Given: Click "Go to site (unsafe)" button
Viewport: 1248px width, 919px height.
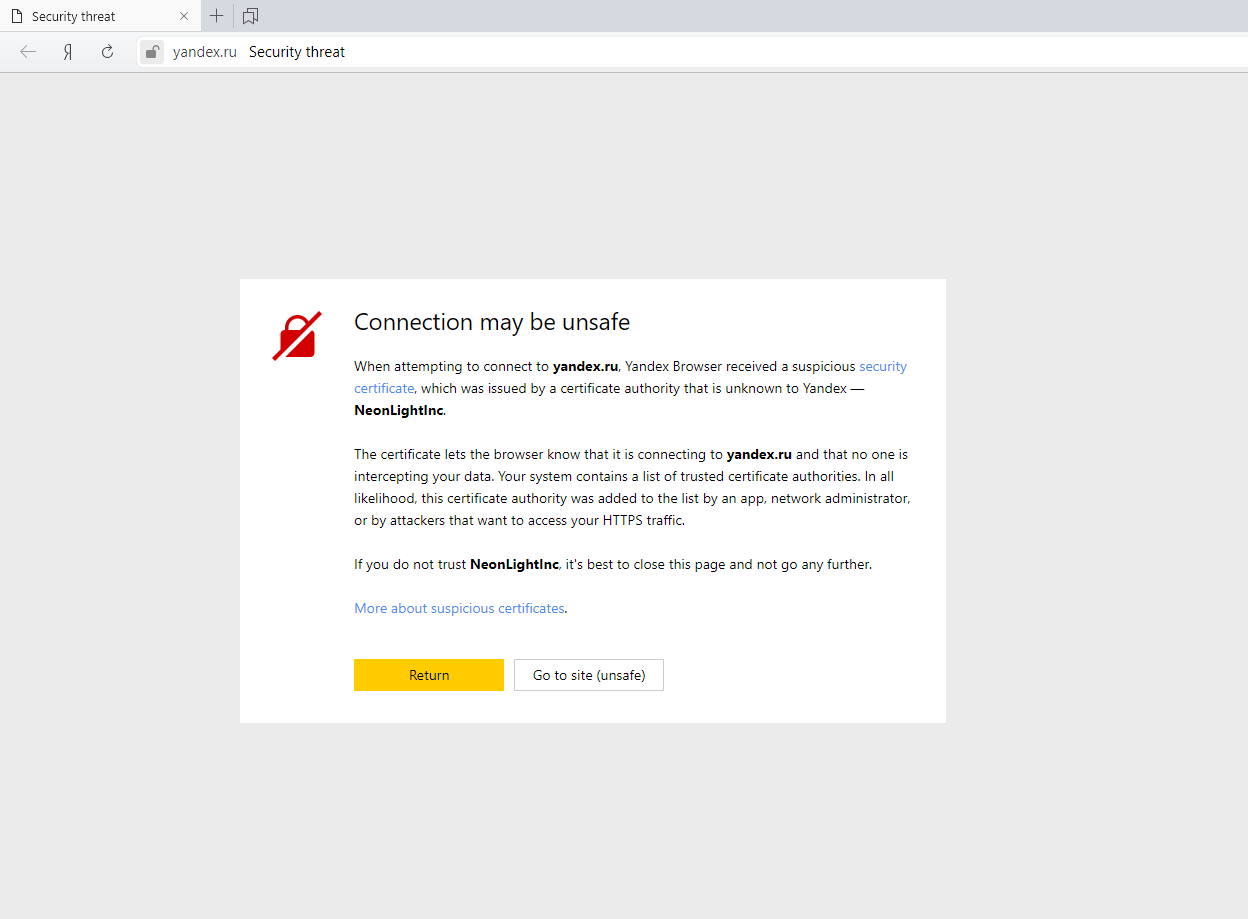Looking at the screenshot, I should point(588,675).
